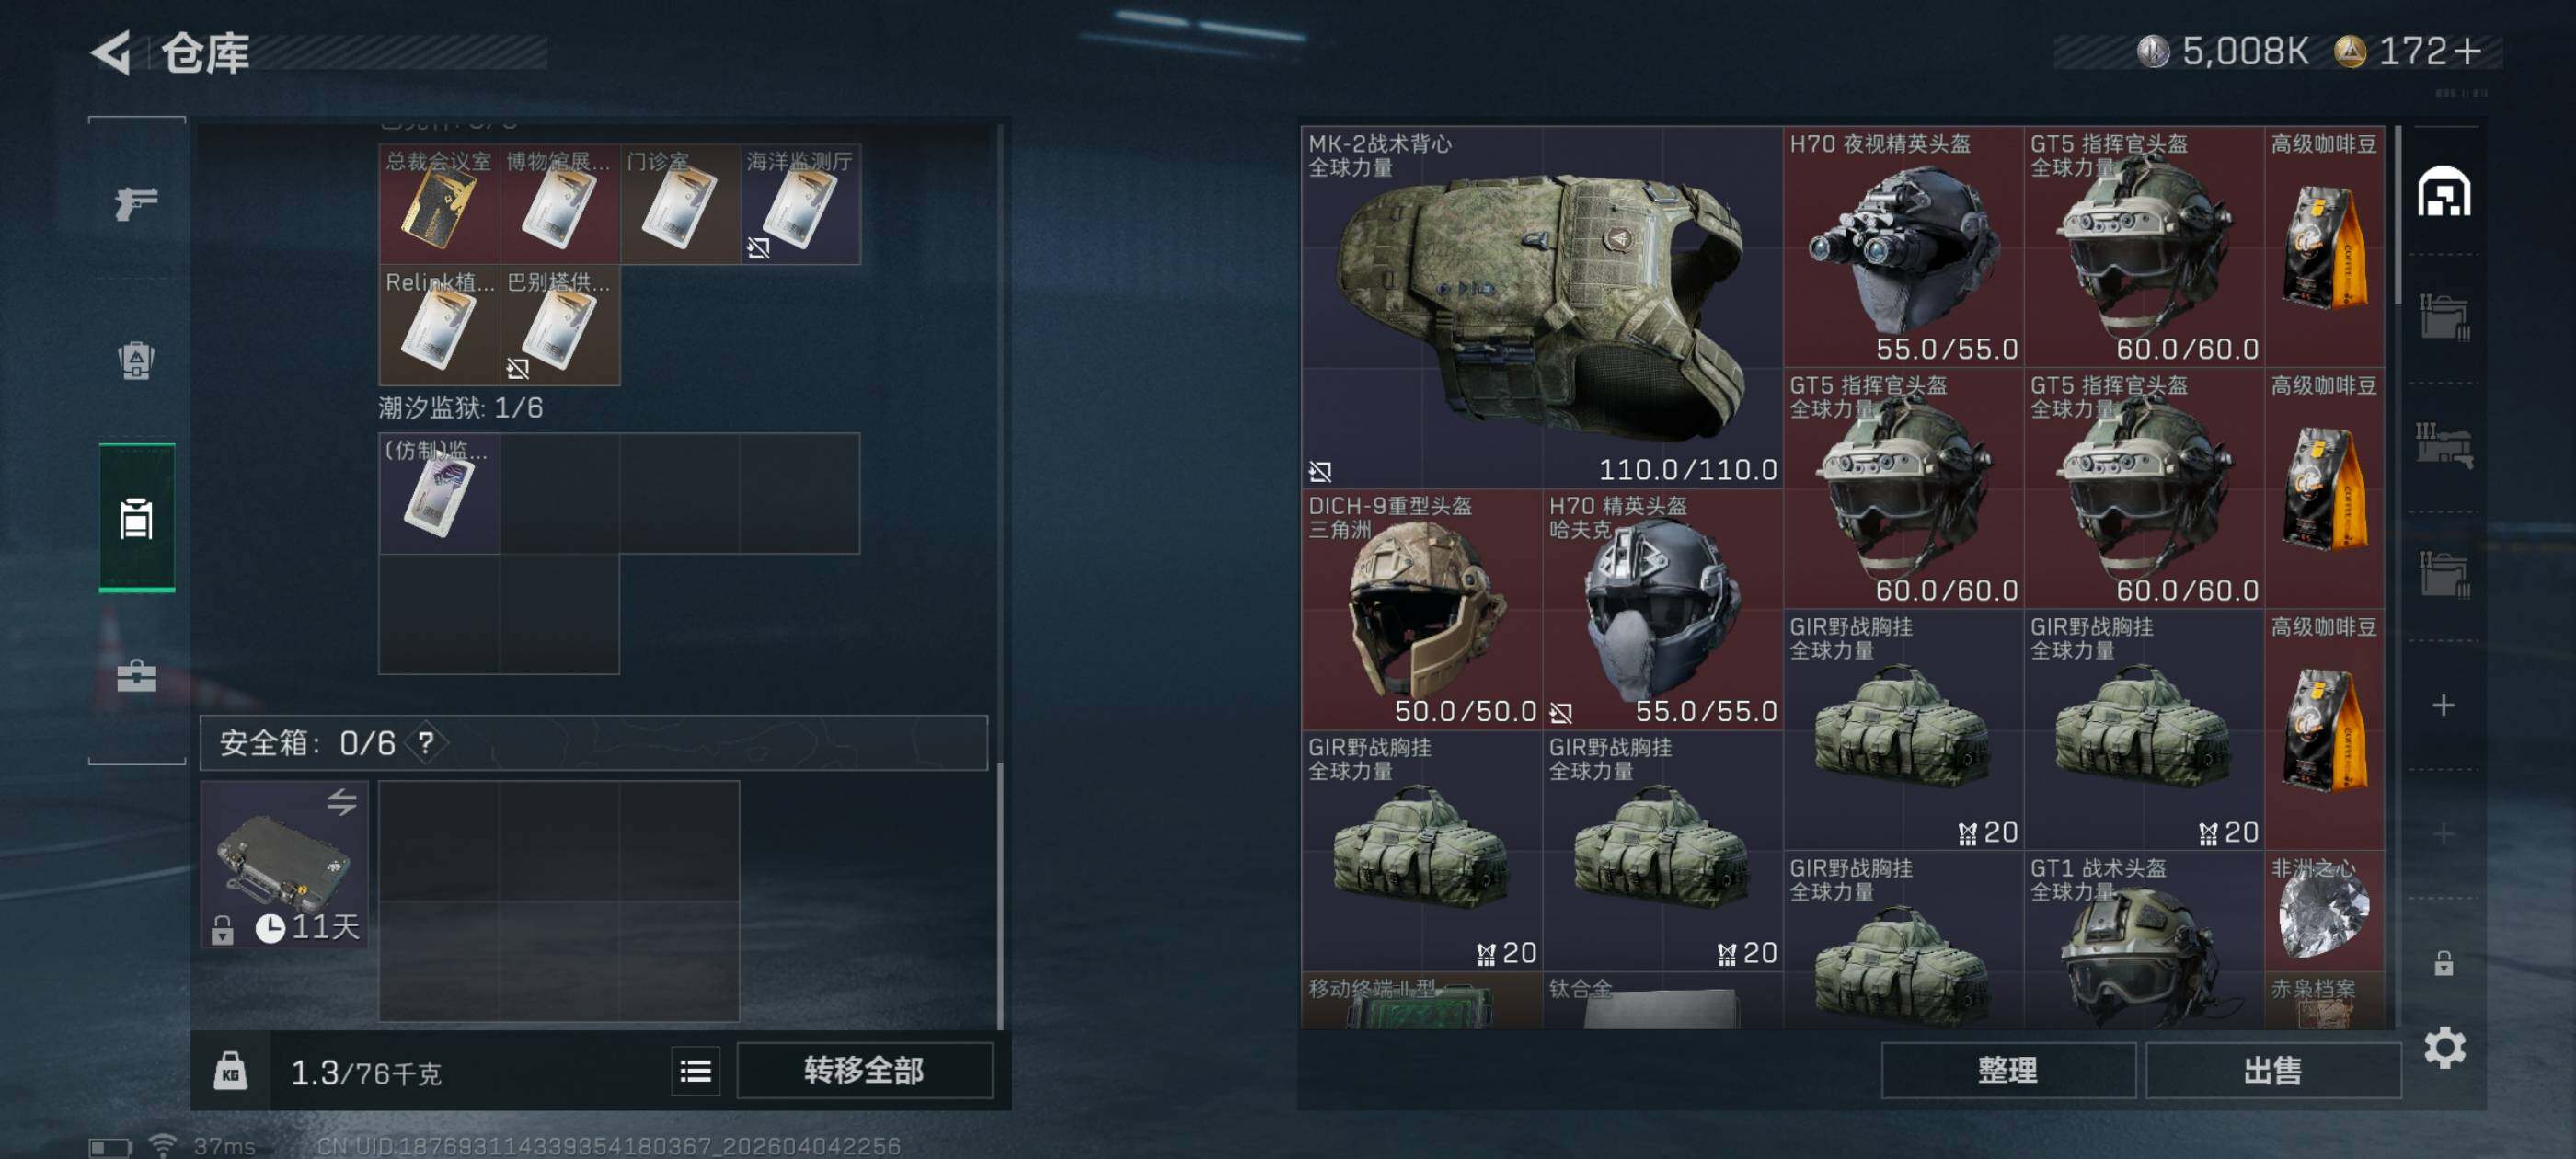
Task: Select the main warehouse storage icon
Action: tap(2443, 191)
